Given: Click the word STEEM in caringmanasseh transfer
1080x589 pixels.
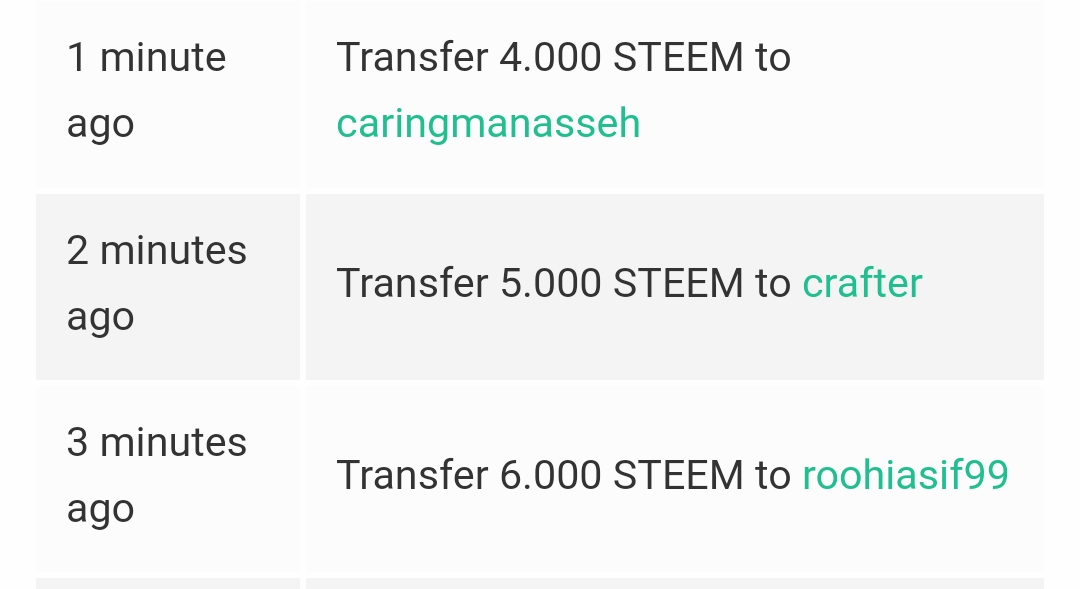Looking at the screenshot, I should (678, 58).
